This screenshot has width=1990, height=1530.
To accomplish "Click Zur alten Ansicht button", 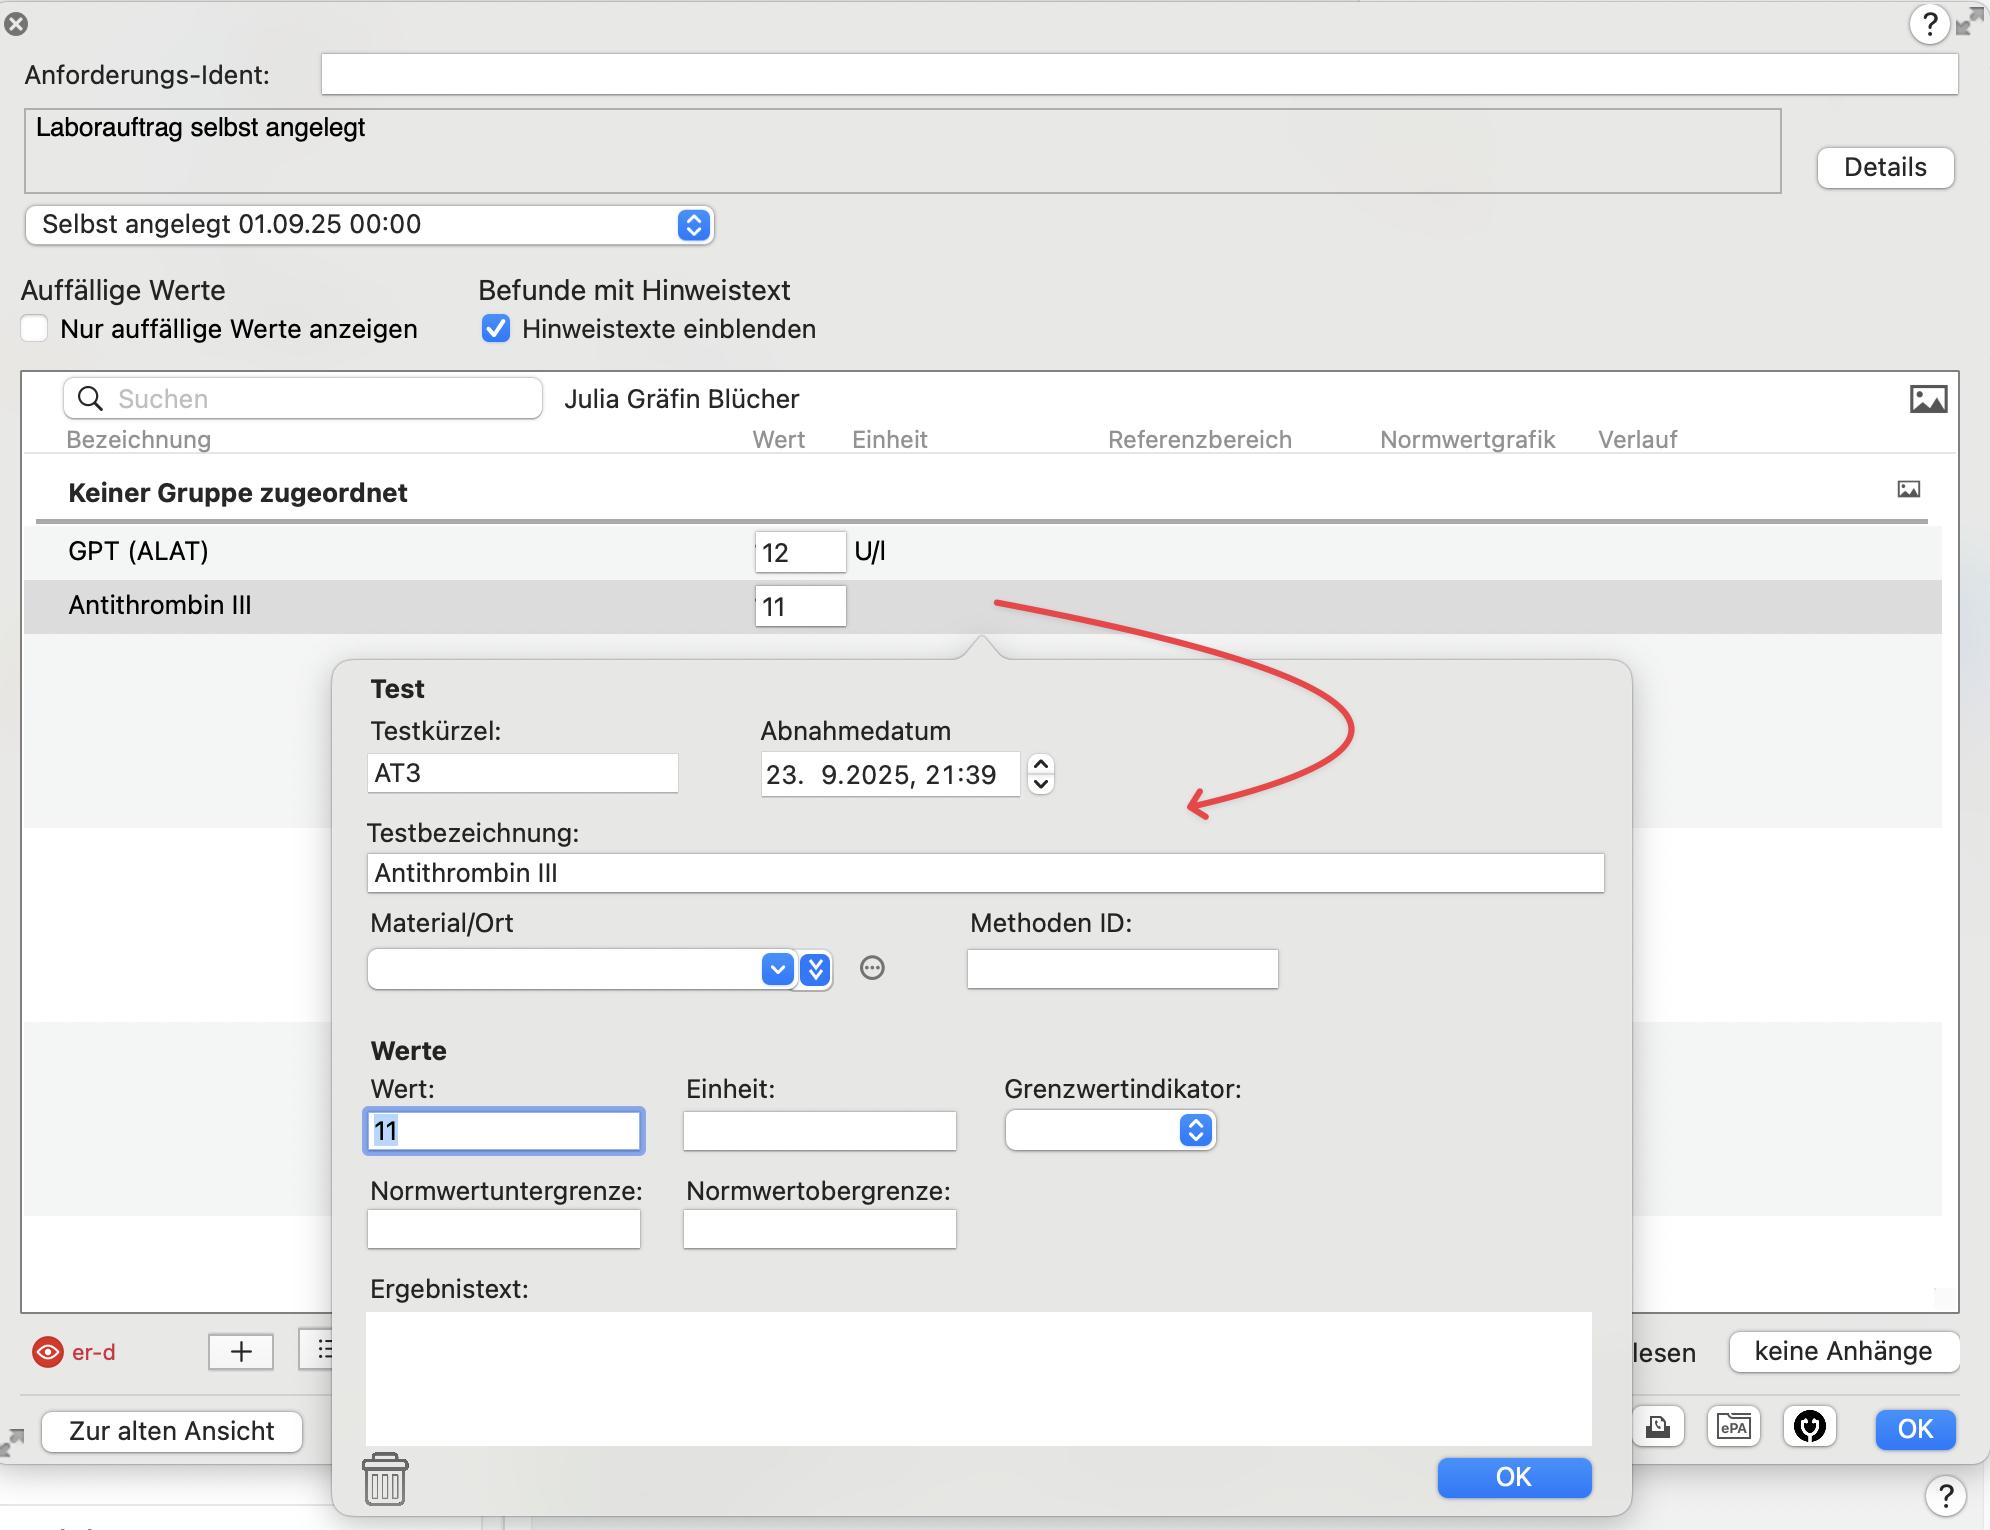I will tap(171, 1431).
